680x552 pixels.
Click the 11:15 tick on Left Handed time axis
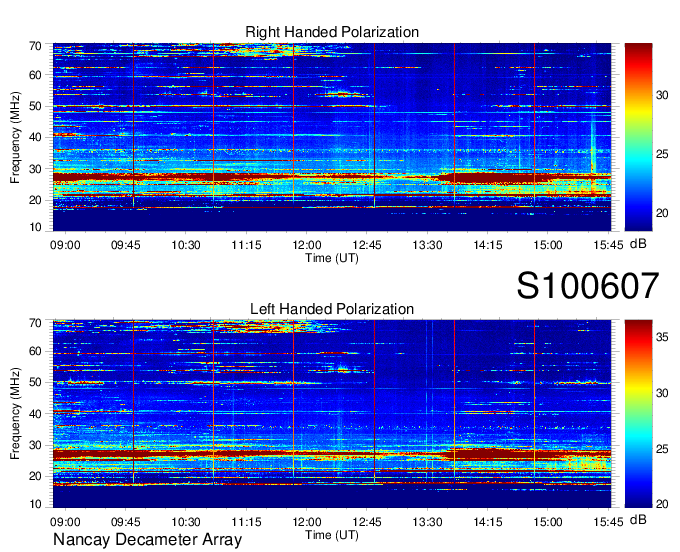(246, 522)
